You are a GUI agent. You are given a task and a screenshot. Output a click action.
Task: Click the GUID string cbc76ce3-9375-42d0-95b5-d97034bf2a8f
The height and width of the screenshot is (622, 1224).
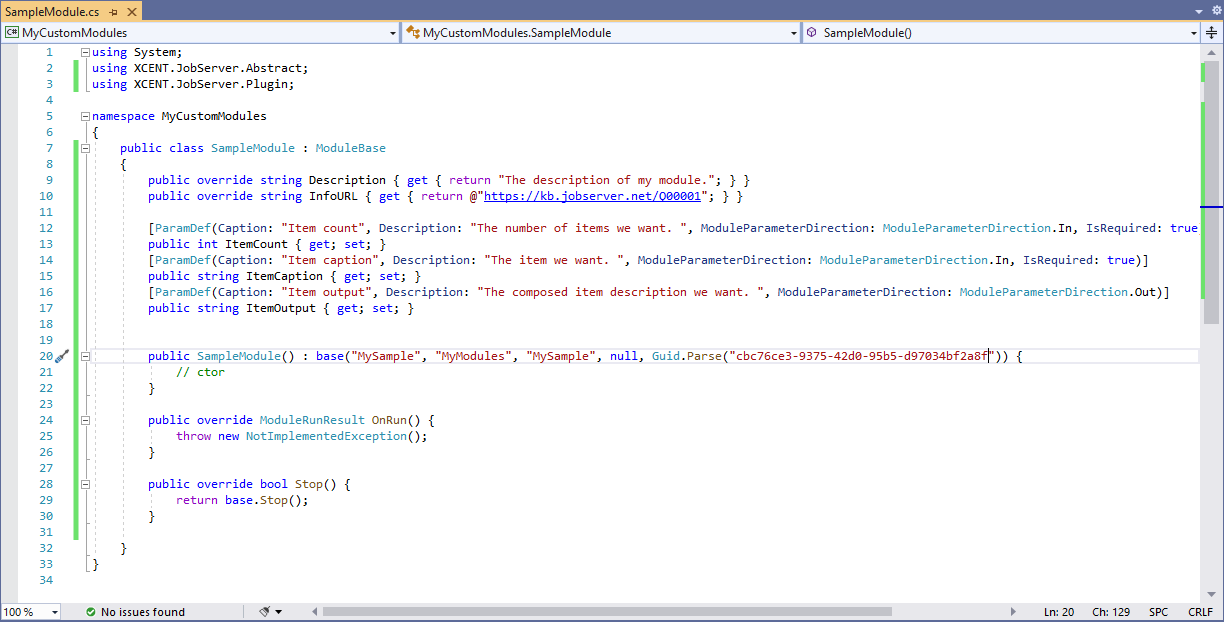click(862, 356)
